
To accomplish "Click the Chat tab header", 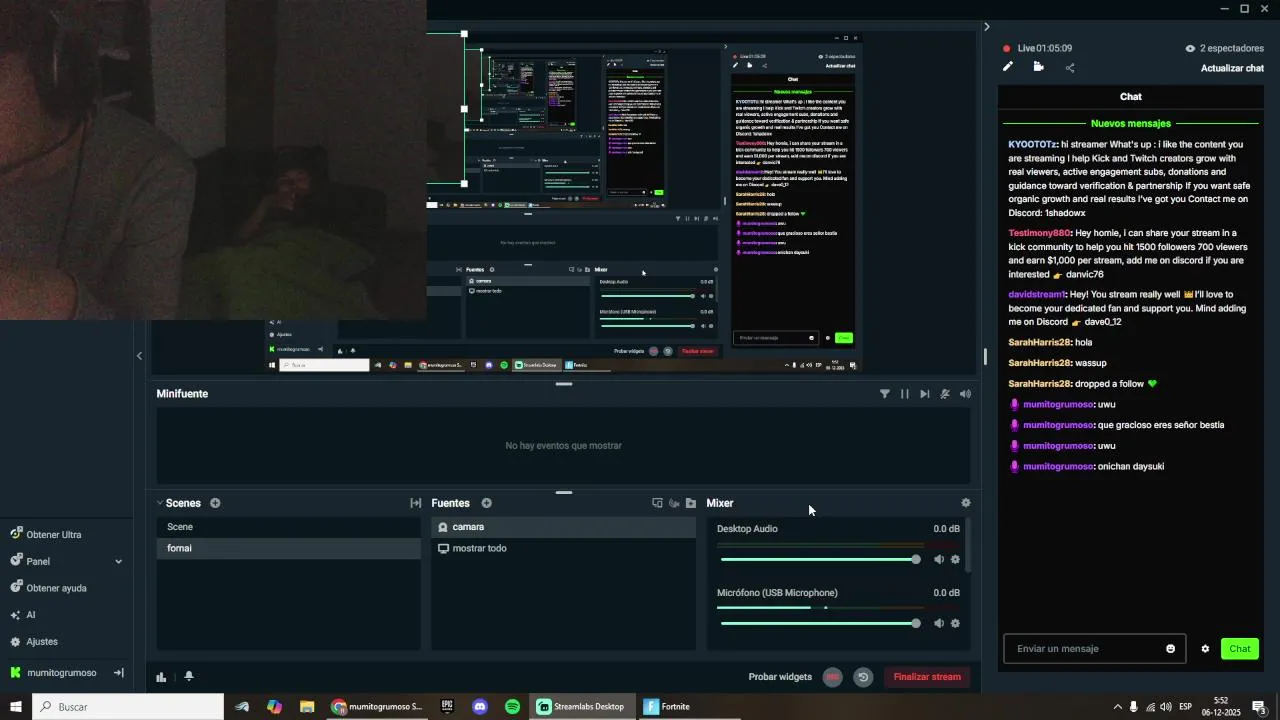I will (x=1131, y=97).
